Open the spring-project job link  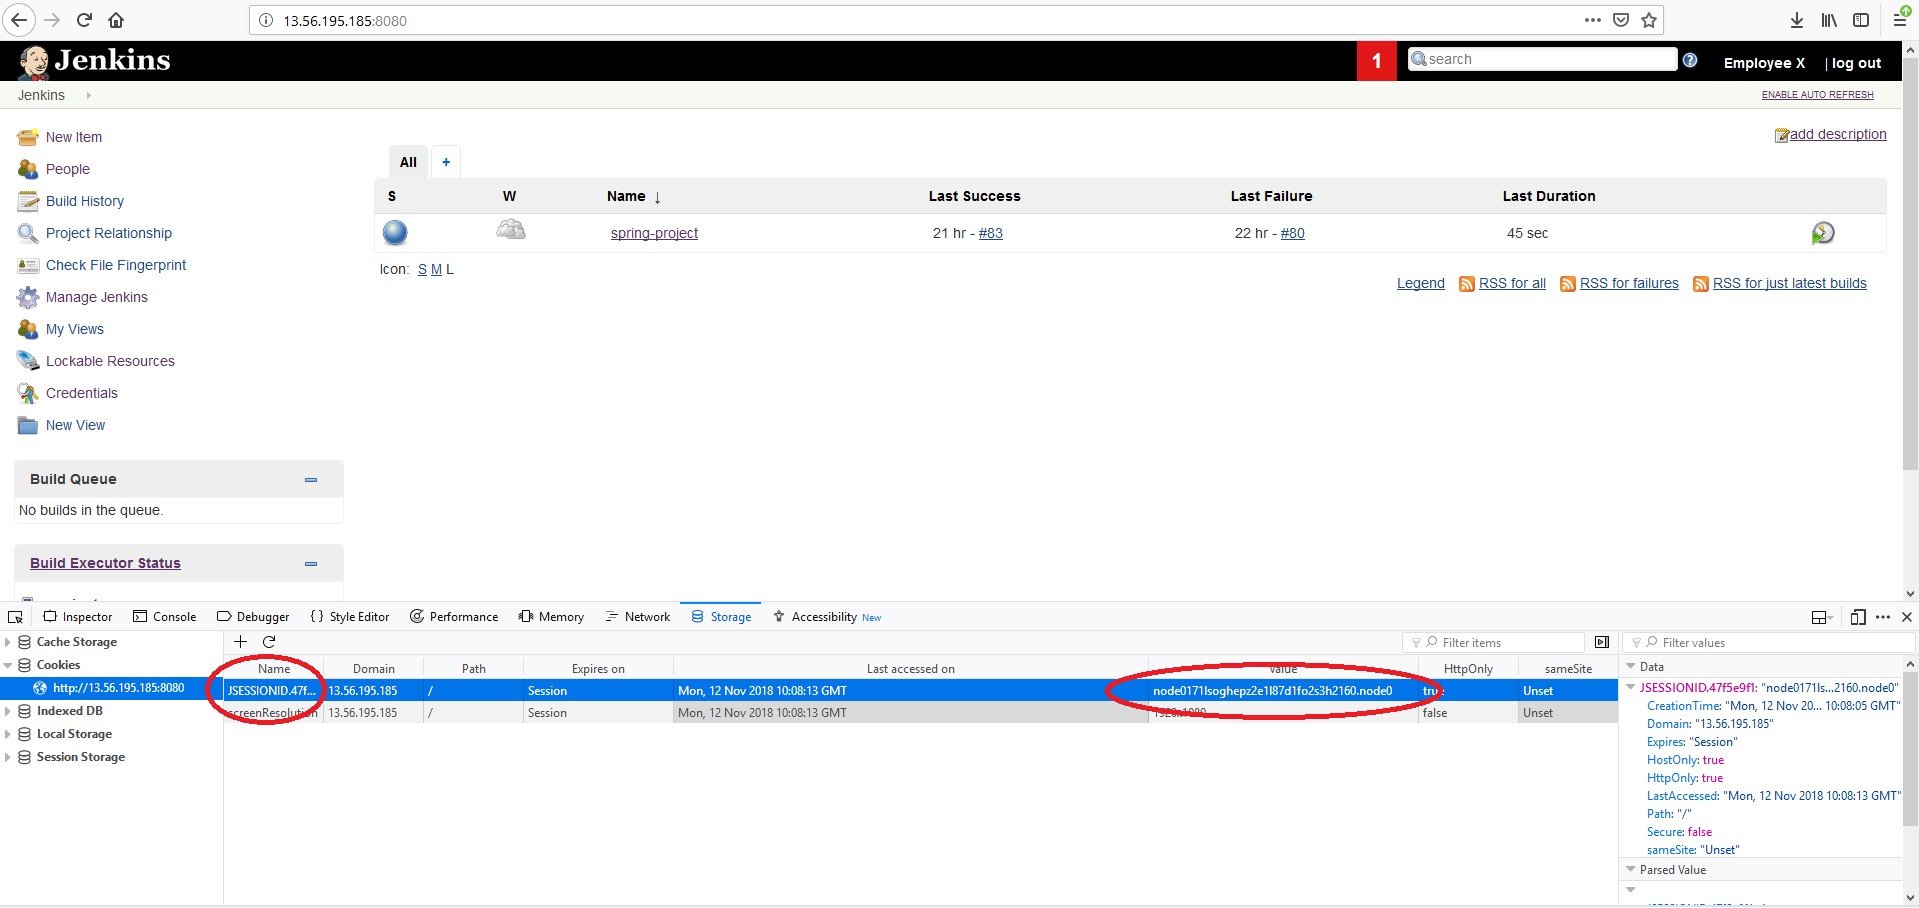[x=654, y=233]
